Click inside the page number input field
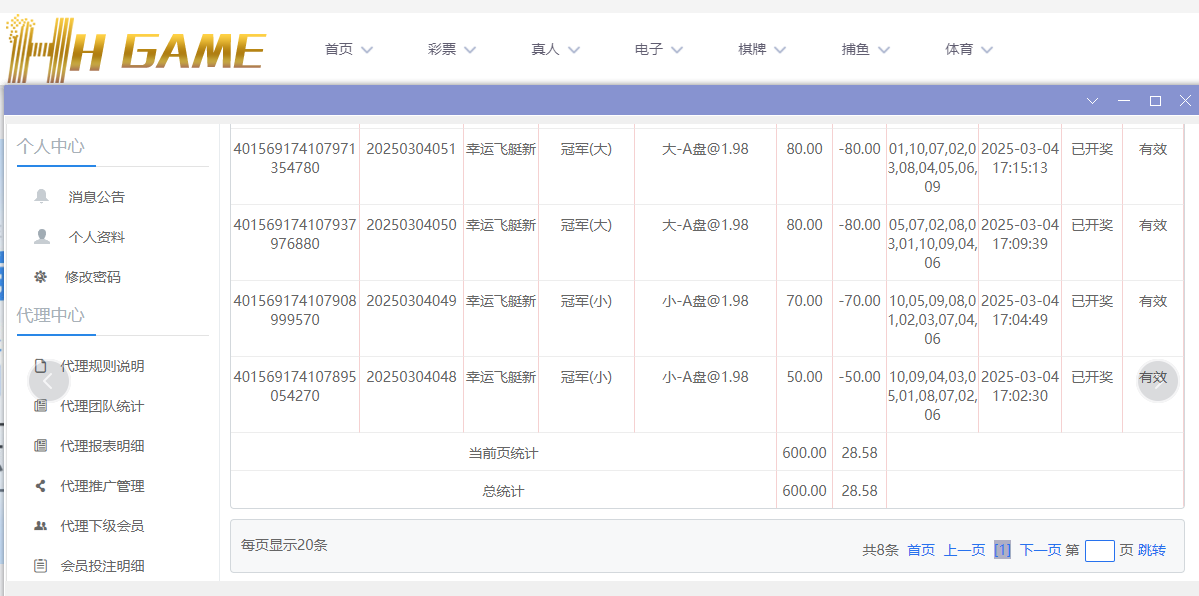1199x596 pixels. click(1099, 550)
